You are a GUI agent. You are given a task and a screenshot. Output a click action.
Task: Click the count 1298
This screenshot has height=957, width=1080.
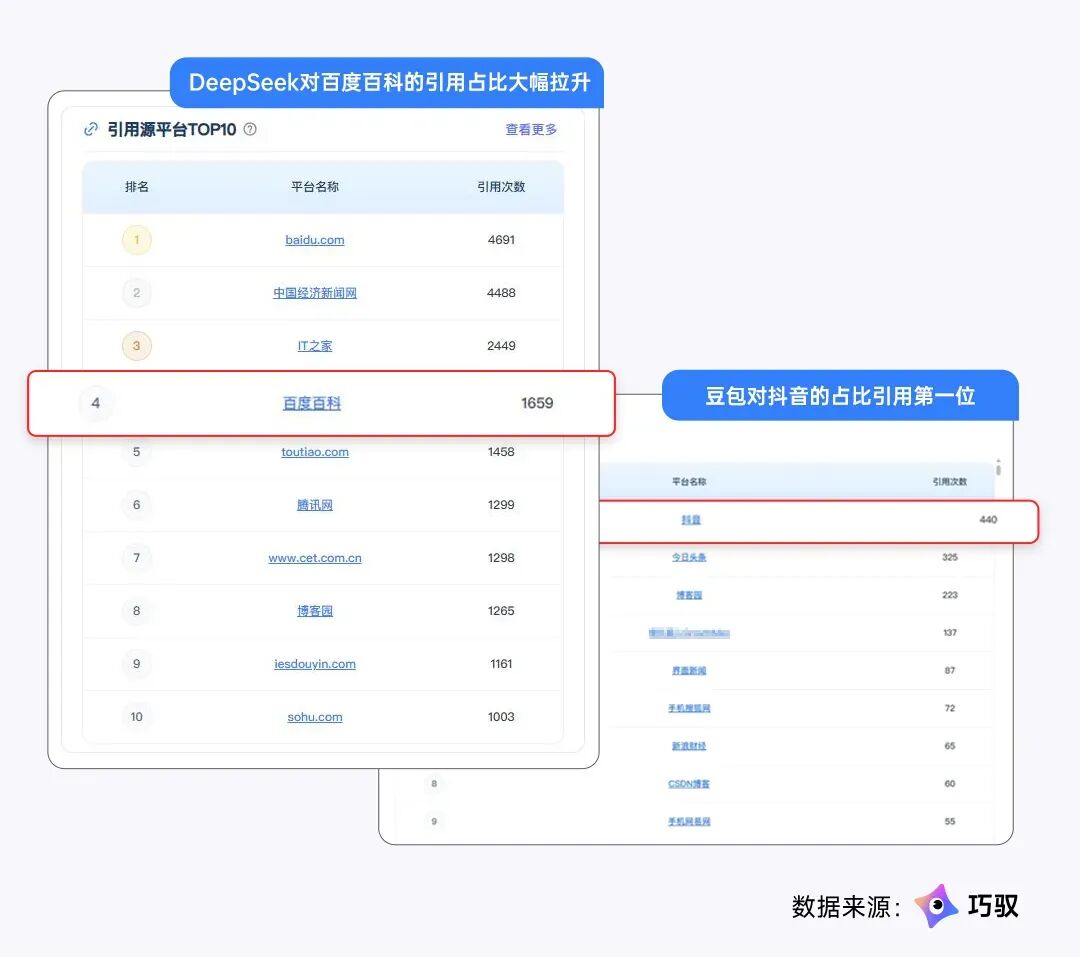coord(501,558)
